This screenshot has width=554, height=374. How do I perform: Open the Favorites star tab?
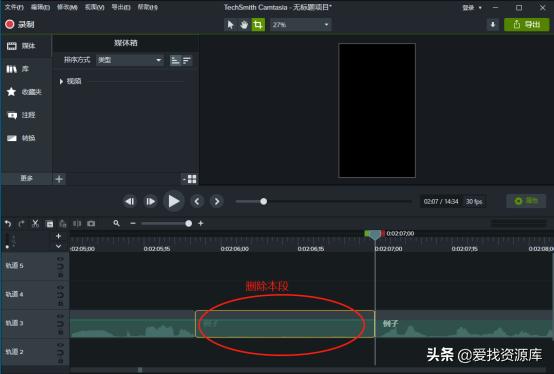click(x=26, y=92)
